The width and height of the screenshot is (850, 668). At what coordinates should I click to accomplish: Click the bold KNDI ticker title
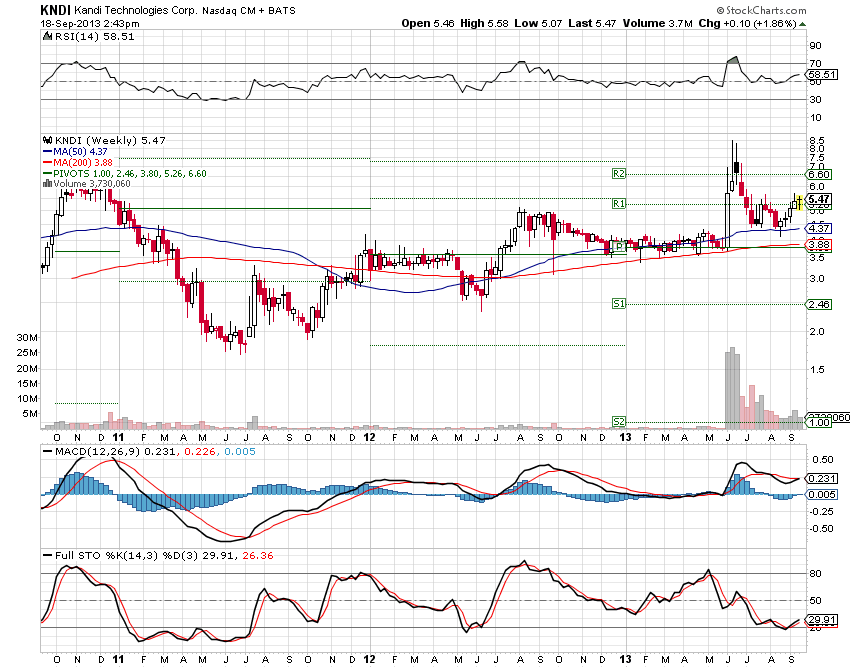click(x=55, y=10)
